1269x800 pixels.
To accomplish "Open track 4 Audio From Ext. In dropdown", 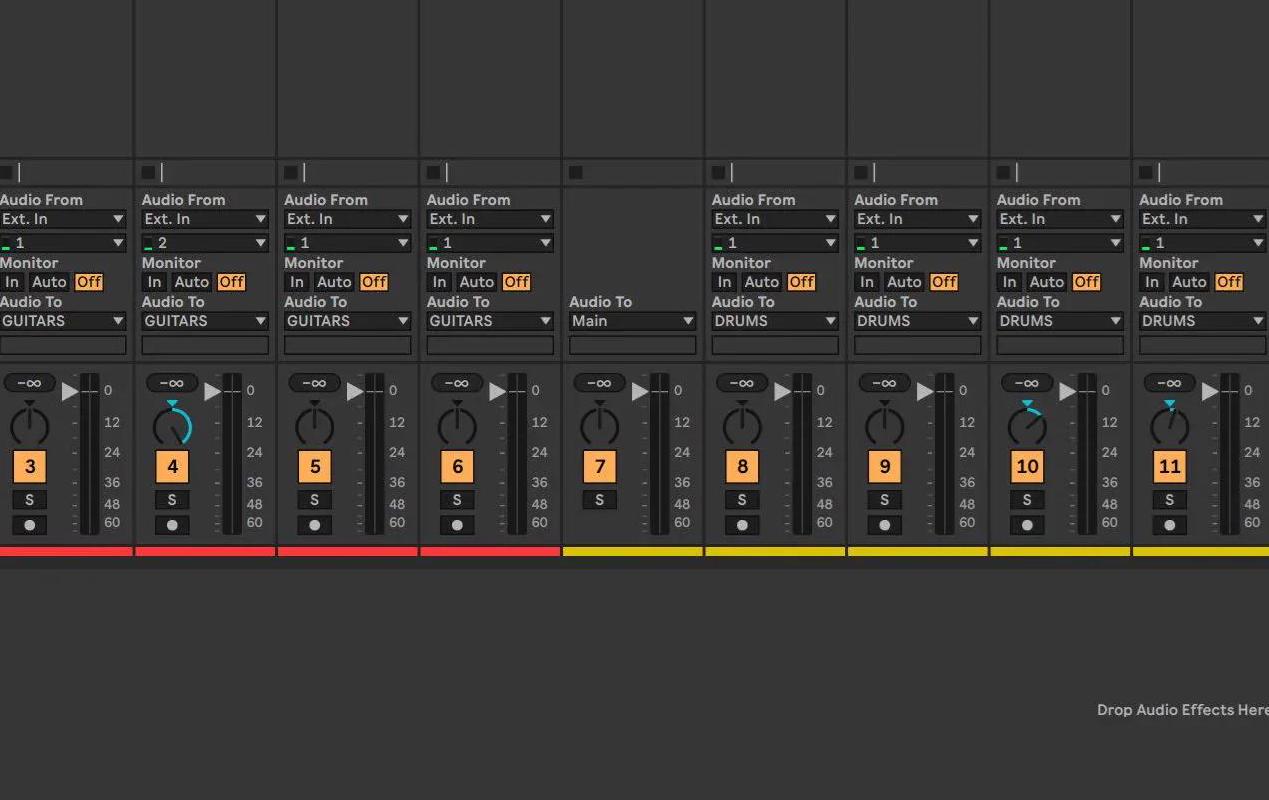I will click(x=205, y=219).
